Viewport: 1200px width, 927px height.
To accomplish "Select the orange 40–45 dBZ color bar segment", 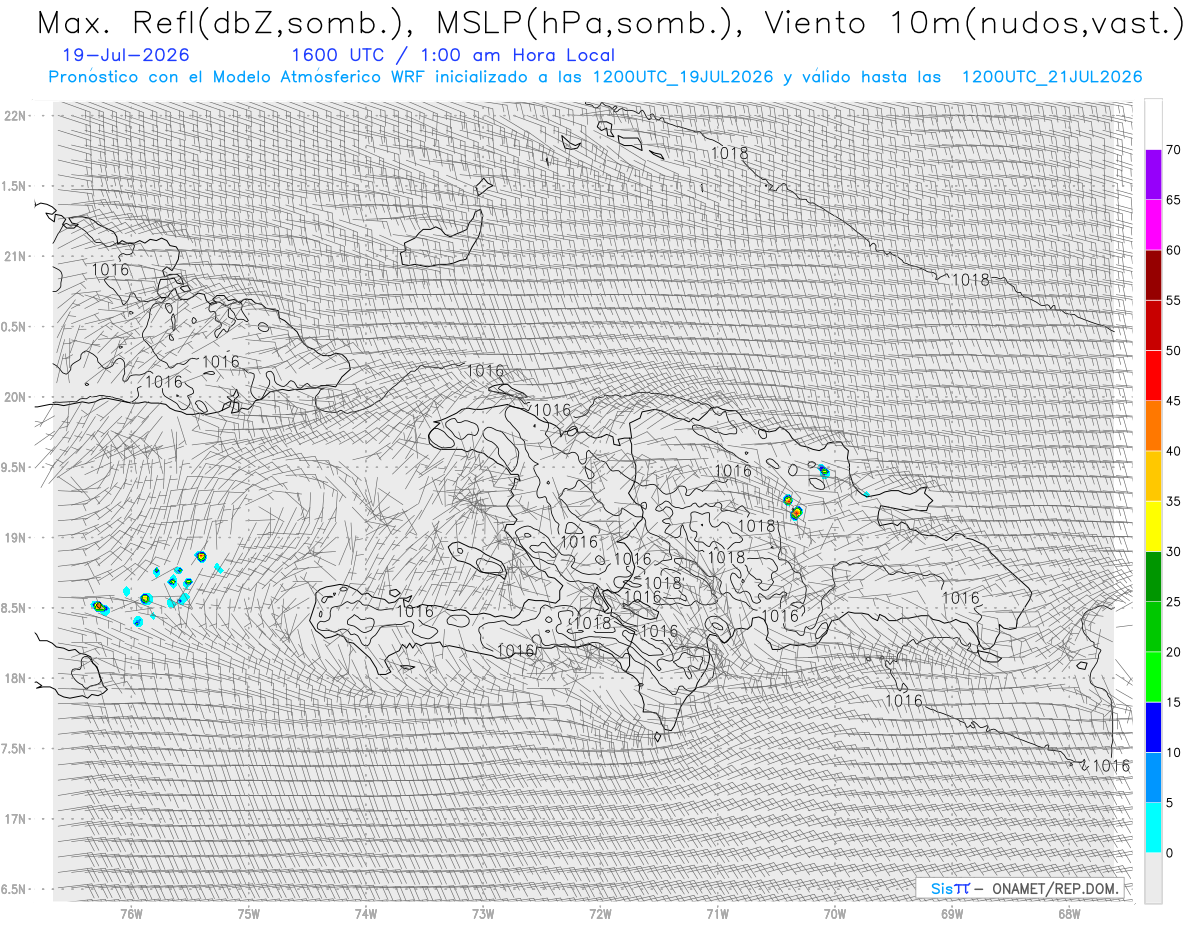I will [1153, 426].
